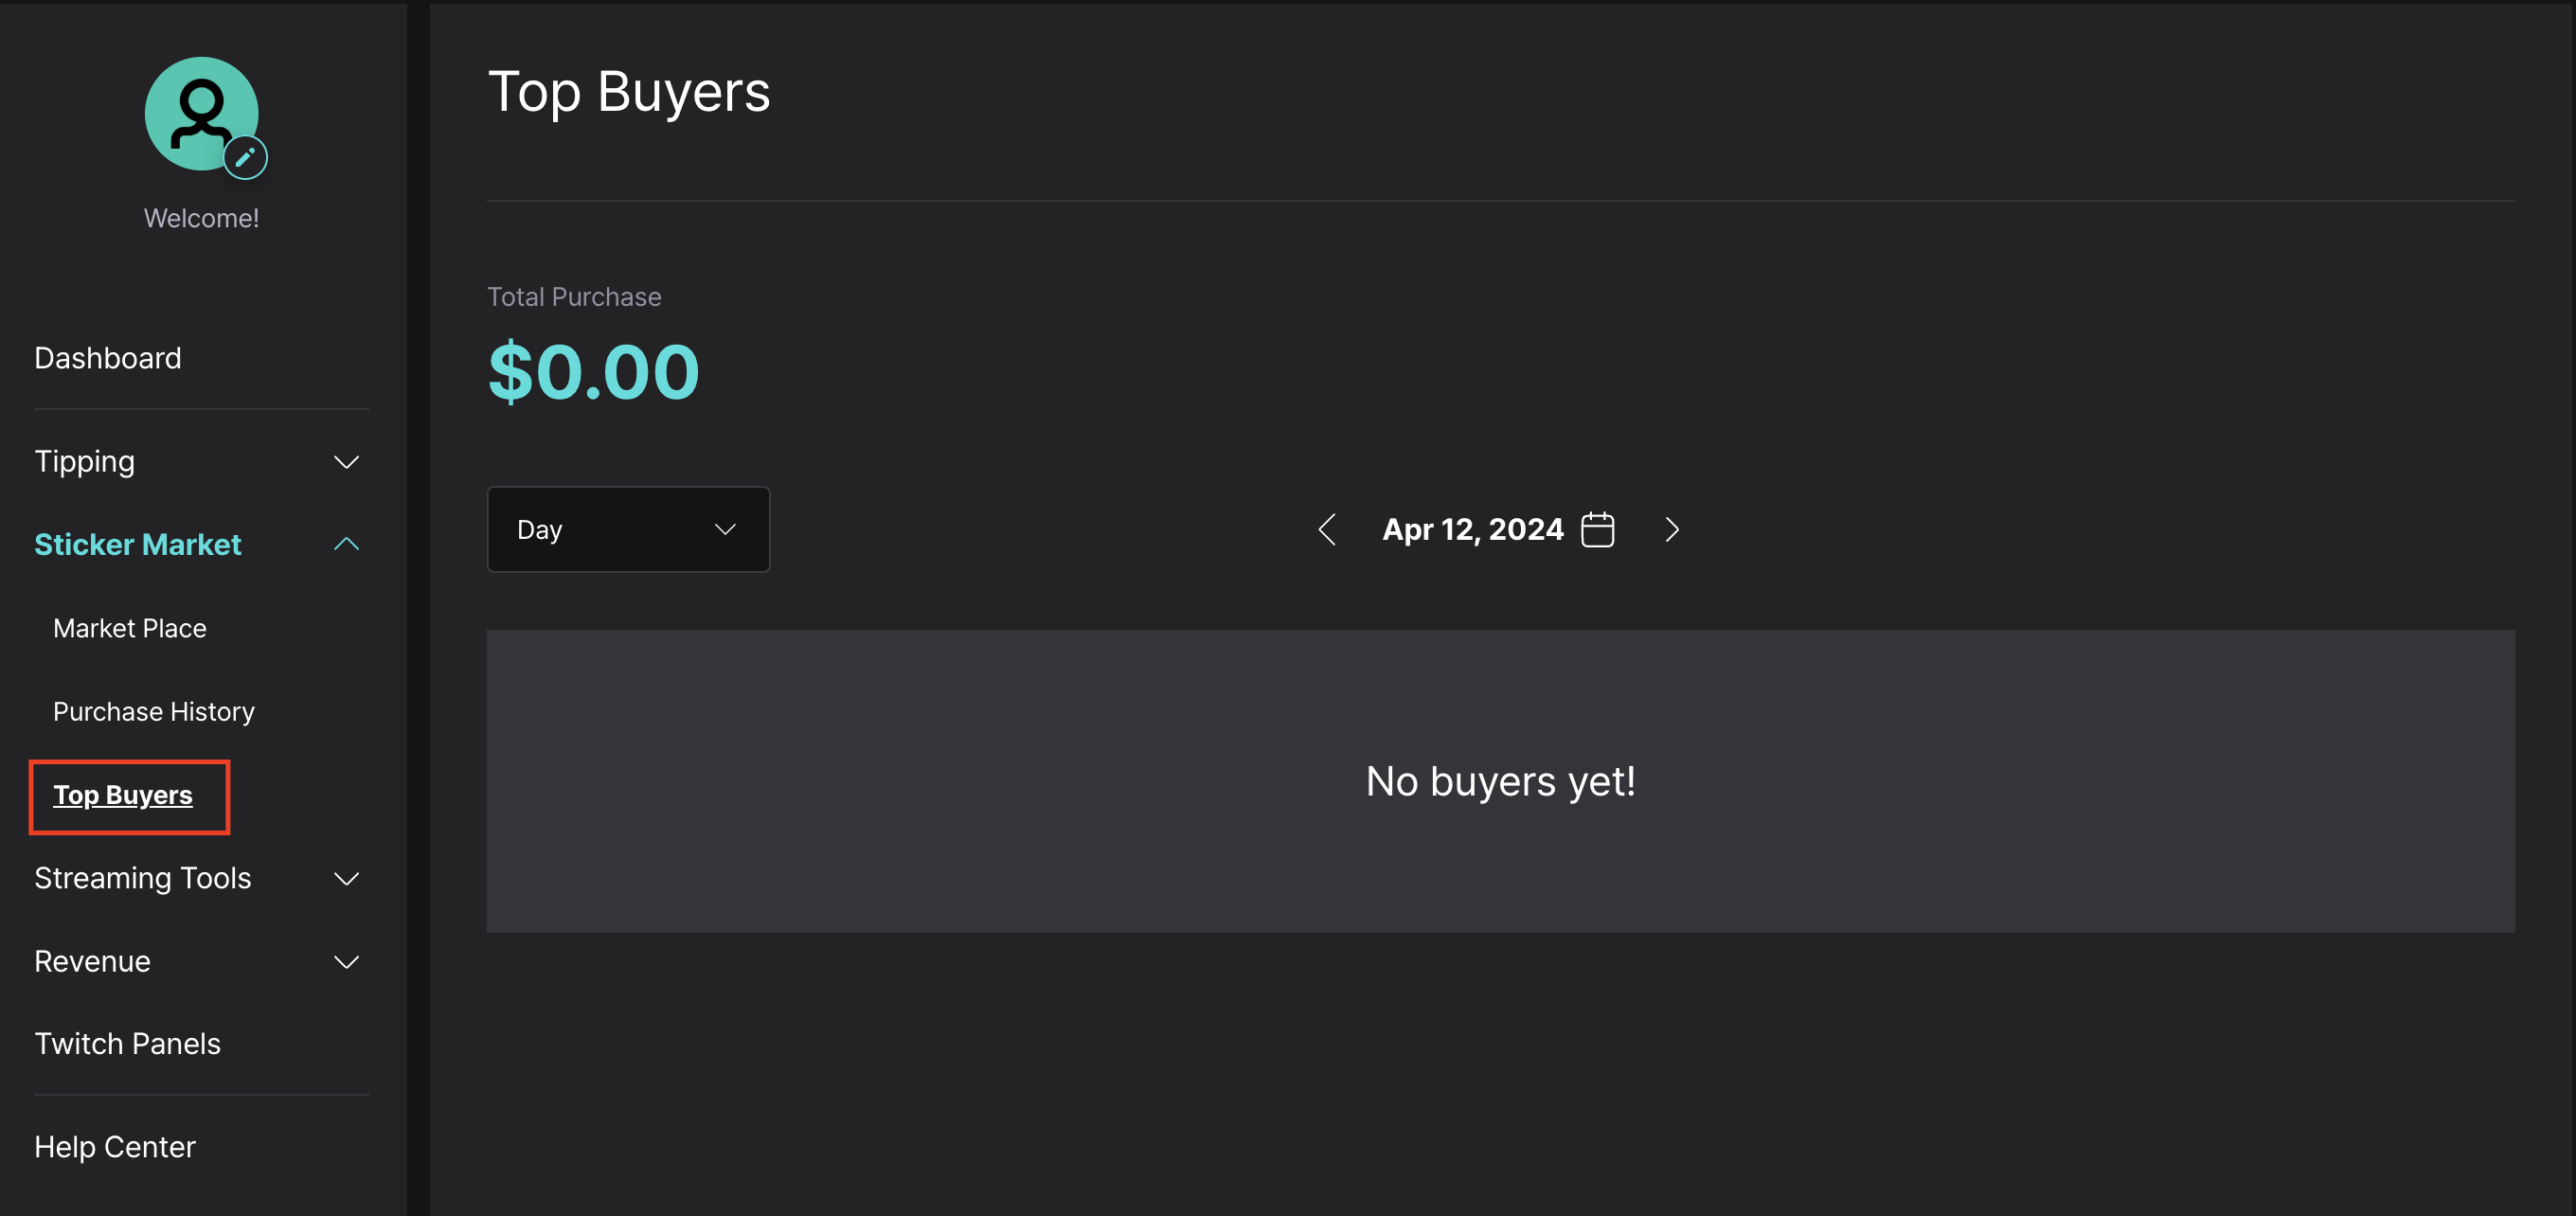Screen dimensions: 2576x1216
Task: Expand the Streaming Tools chevron
Action: pos(346,878)
